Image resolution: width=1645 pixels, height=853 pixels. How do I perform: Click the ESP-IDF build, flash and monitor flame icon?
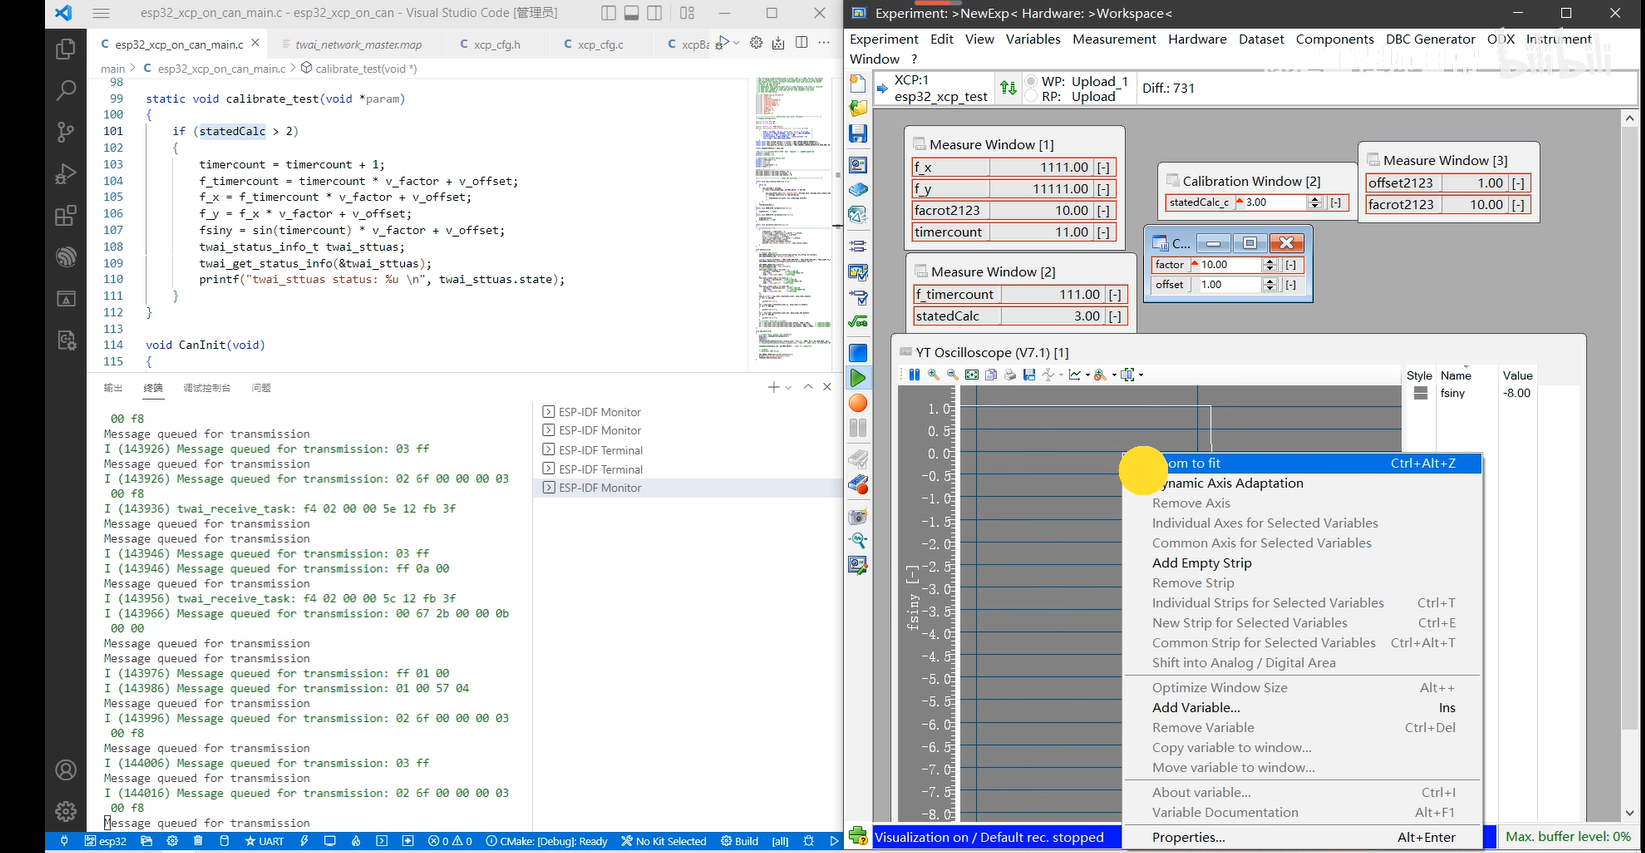(356, 841)
